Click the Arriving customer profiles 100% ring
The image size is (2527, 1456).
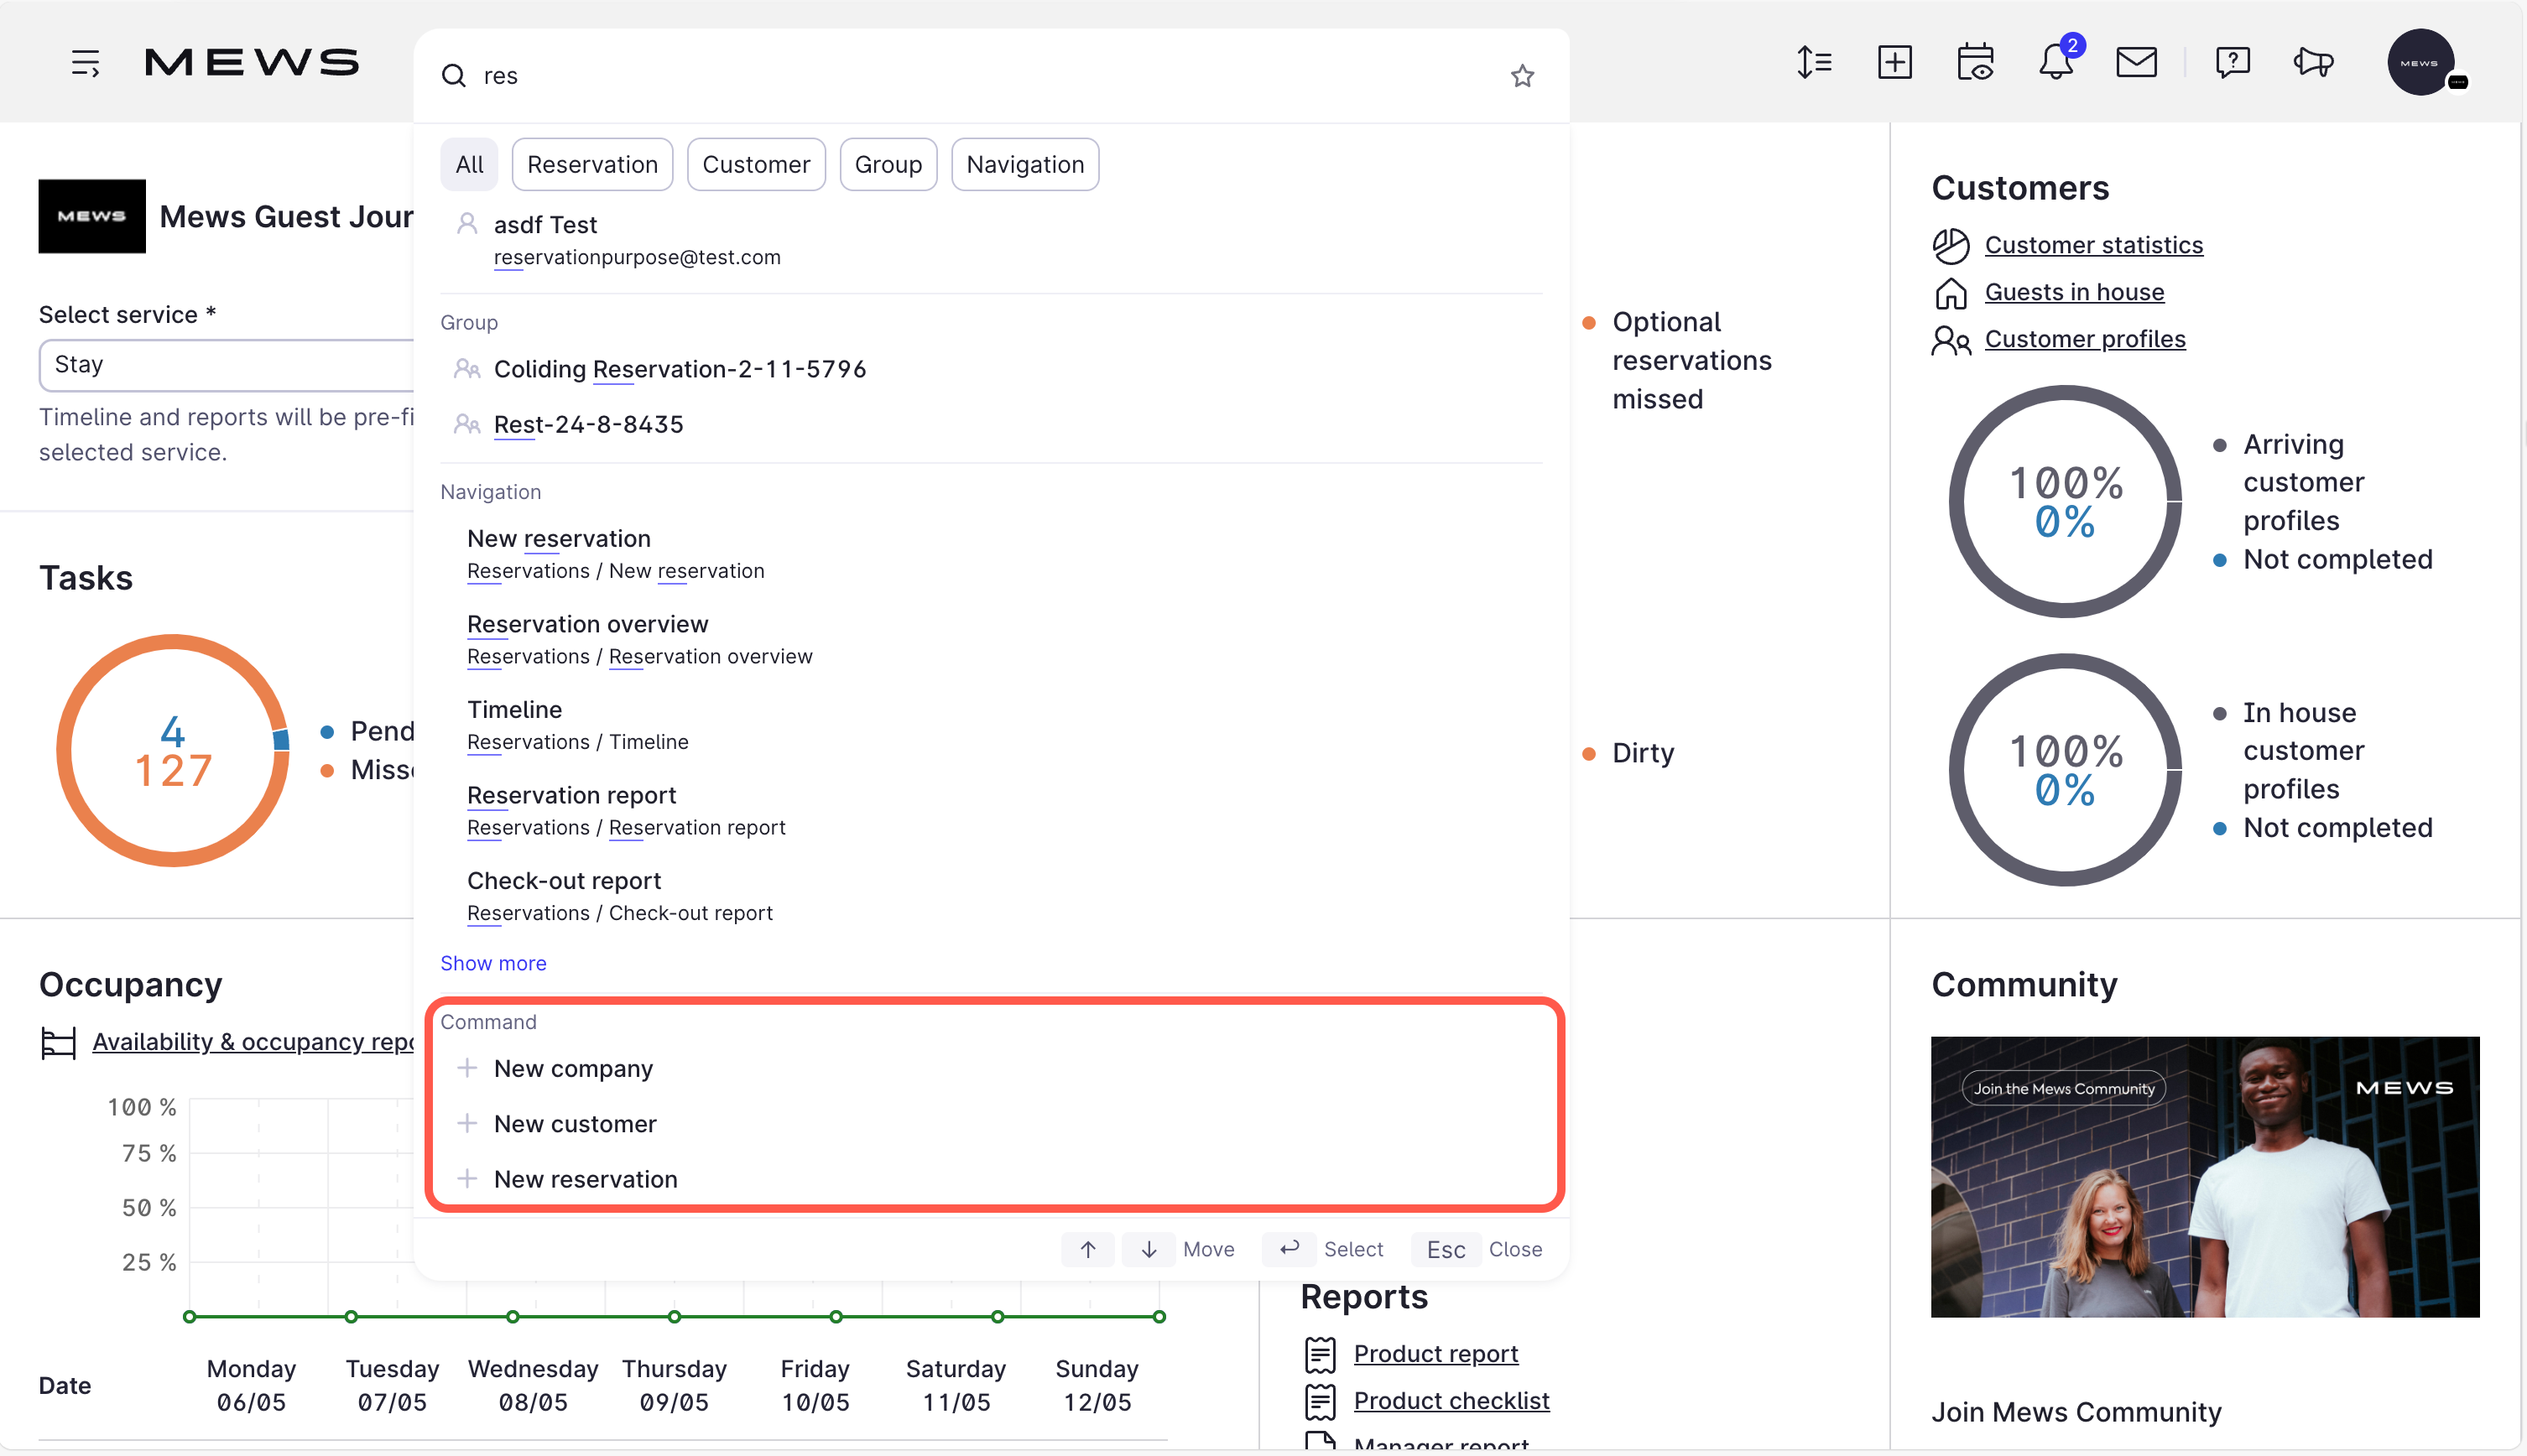tap(2065, 502)
